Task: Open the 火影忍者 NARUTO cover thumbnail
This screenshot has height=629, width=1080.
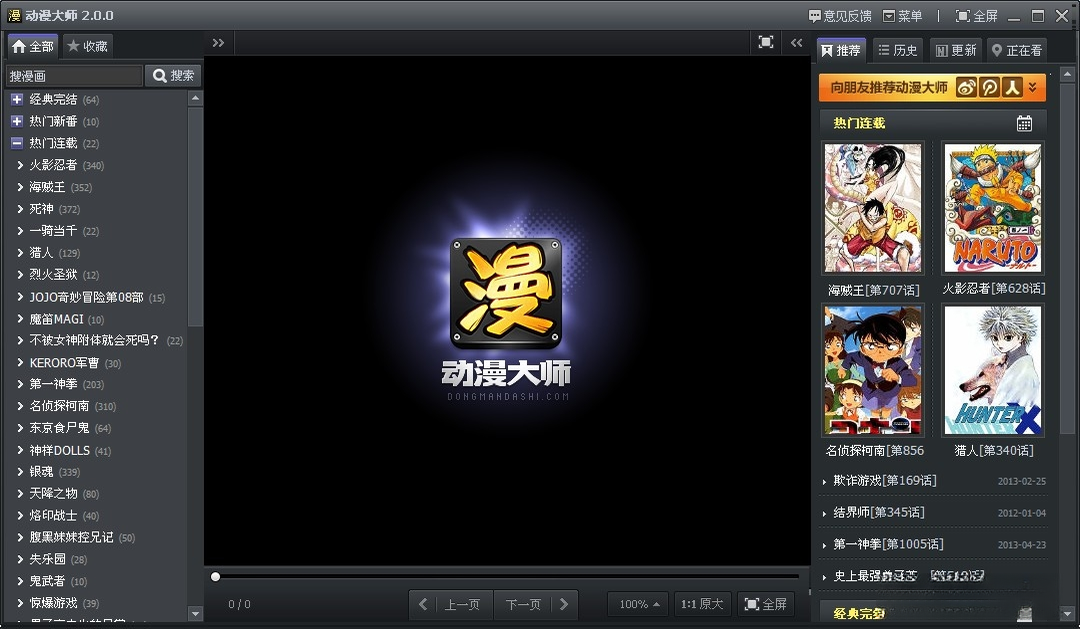Action: (993, 208)
